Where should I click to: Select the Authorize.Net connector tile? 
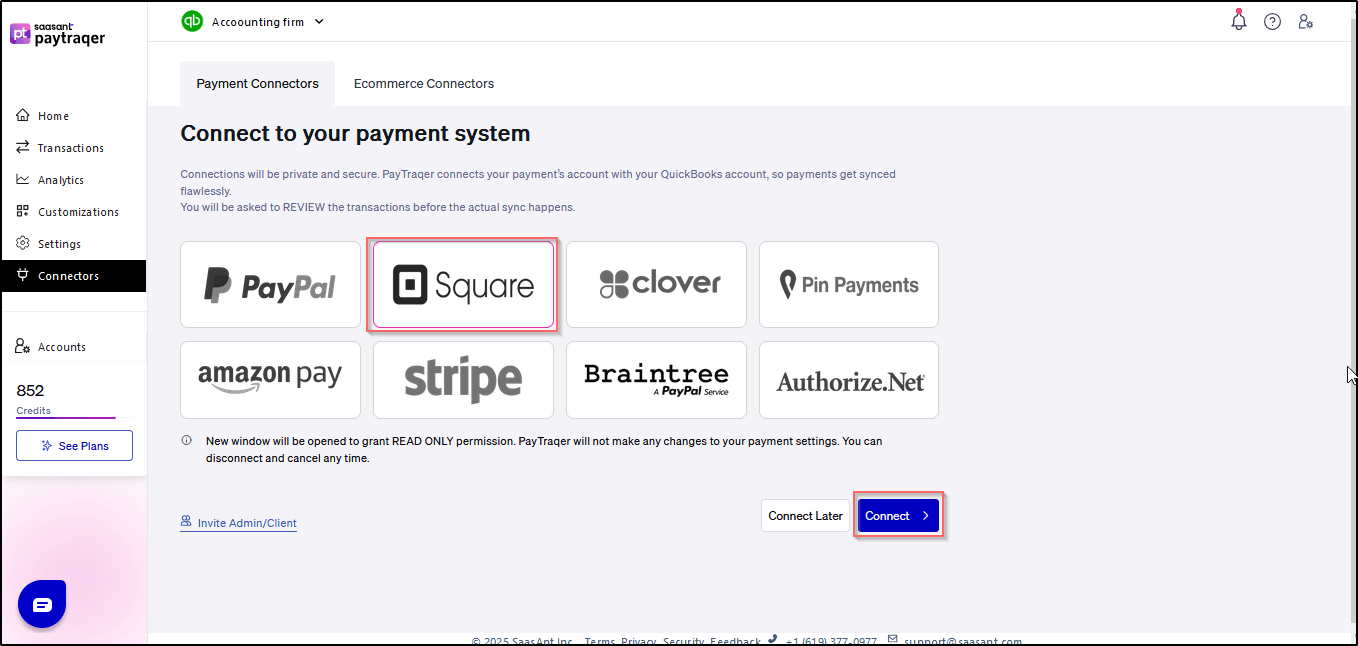849,380
